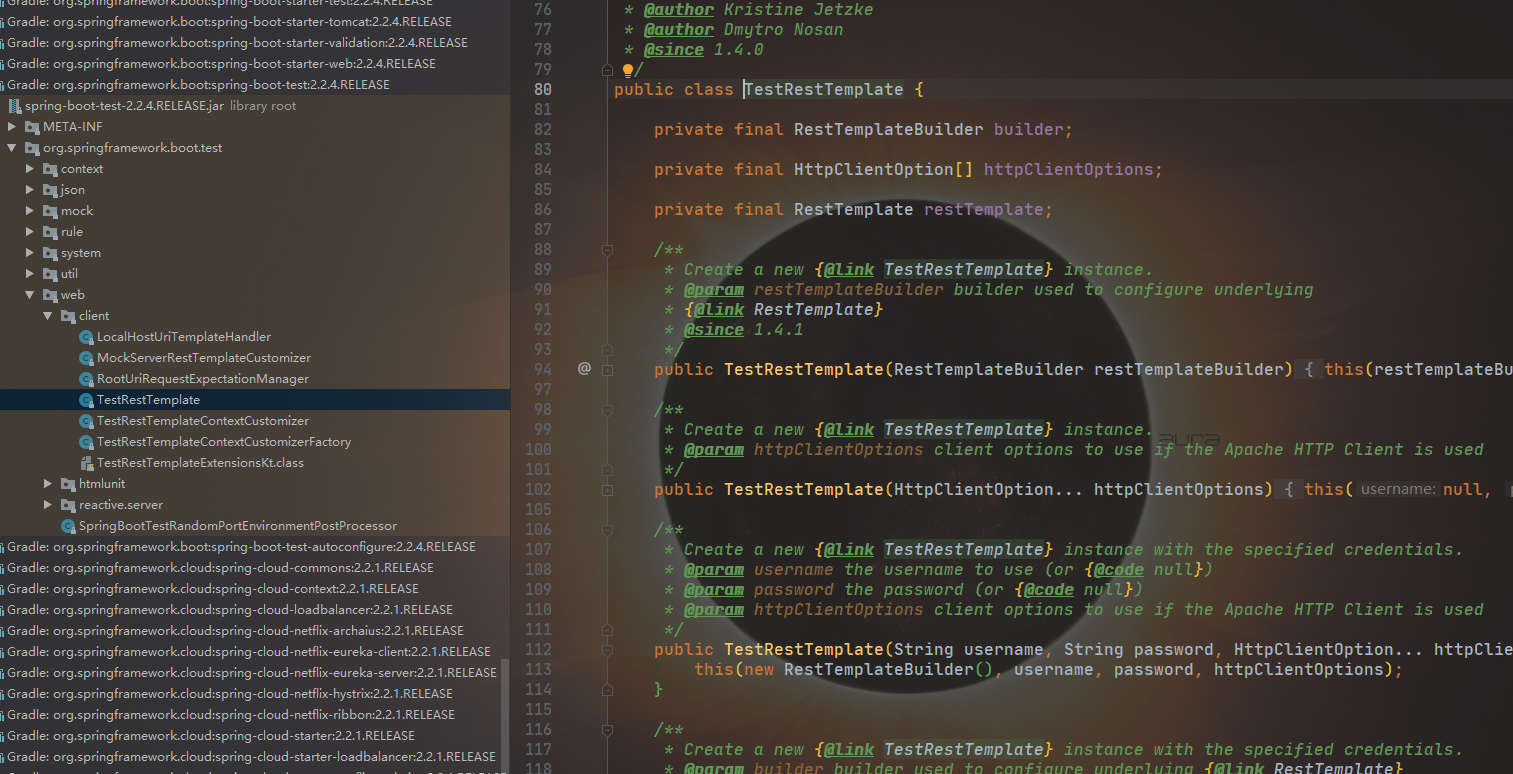
Task: Fold the Javadoc starting at line 88
Action: 607,250
